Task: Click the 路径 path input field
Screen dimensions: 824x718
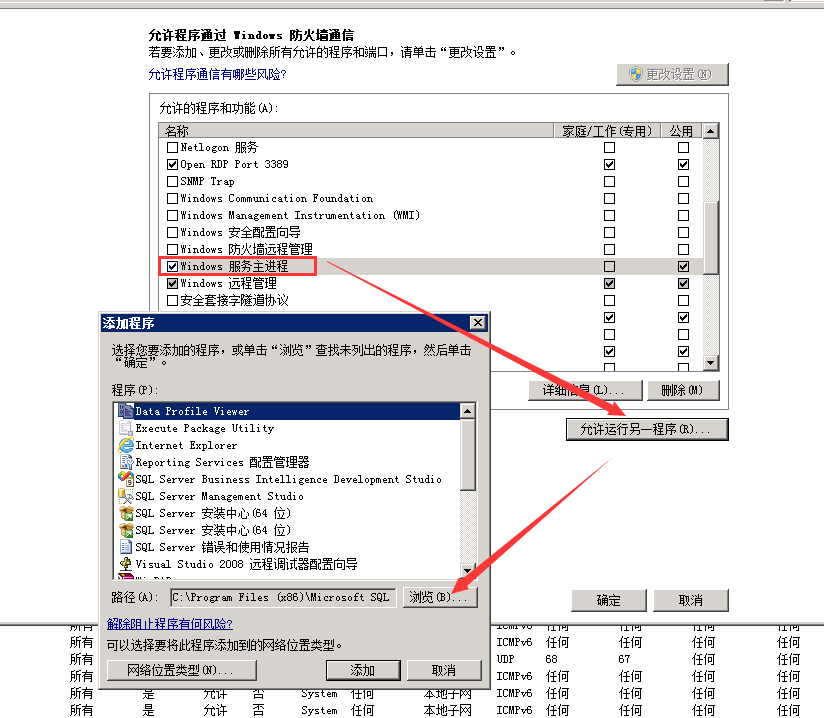Action: coord(283,597)
